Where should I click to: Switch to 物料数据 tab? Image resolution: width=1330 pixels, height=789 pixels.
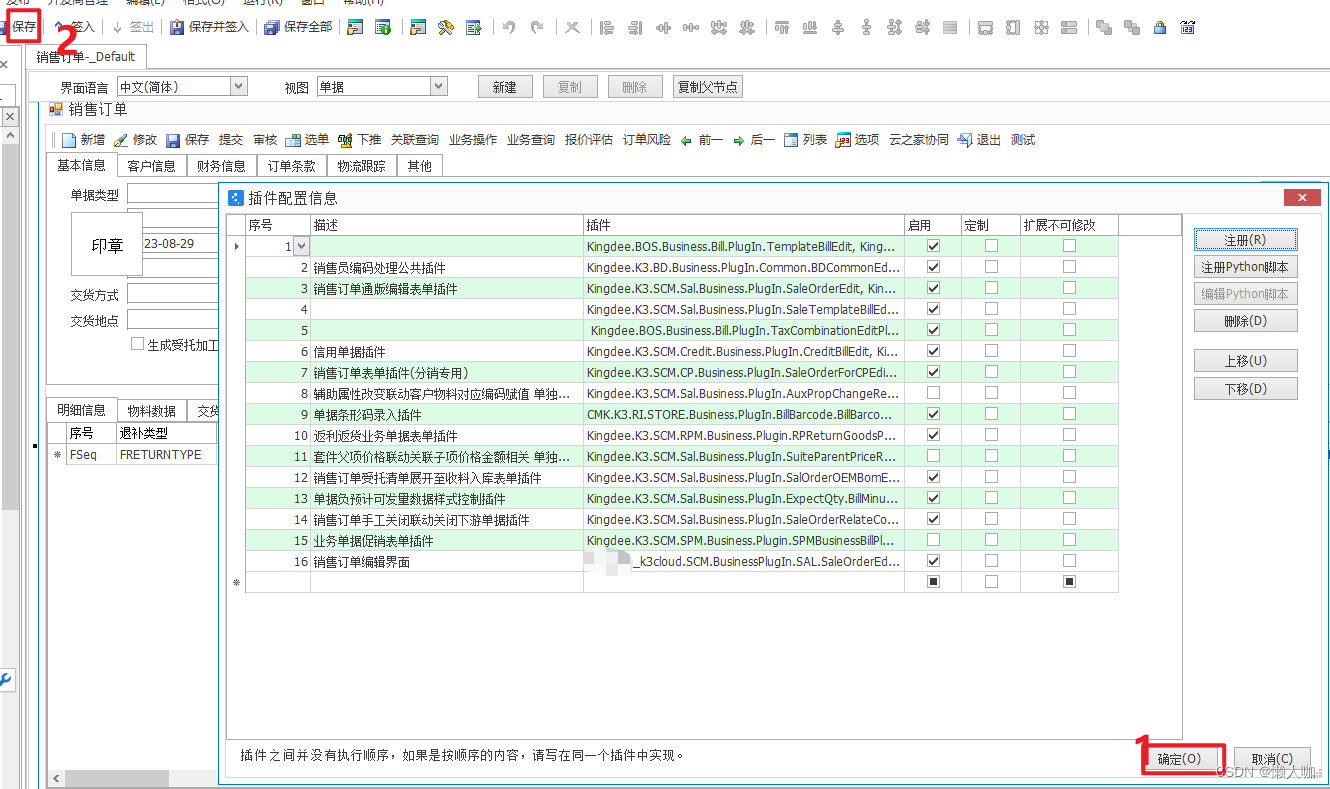tap(151, 411)
